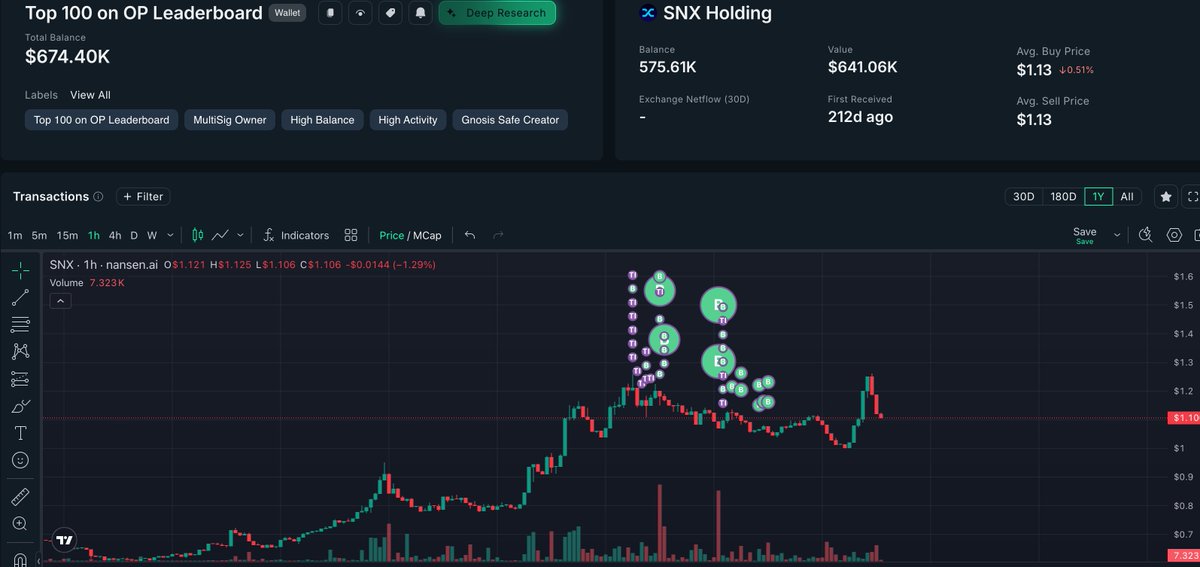Click the star favorite icon

tap(1165, 197)
